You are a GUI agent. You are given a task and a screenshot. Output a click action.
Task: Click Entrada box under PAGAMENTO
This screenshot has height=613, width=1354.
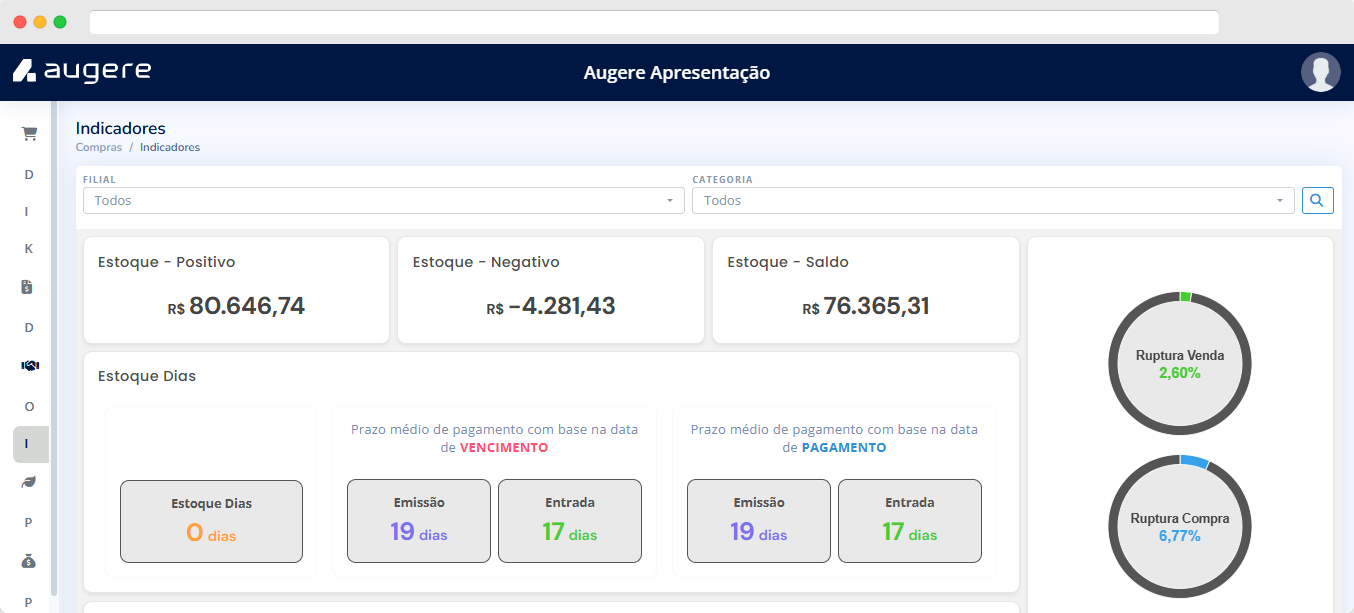pos(909,521)
